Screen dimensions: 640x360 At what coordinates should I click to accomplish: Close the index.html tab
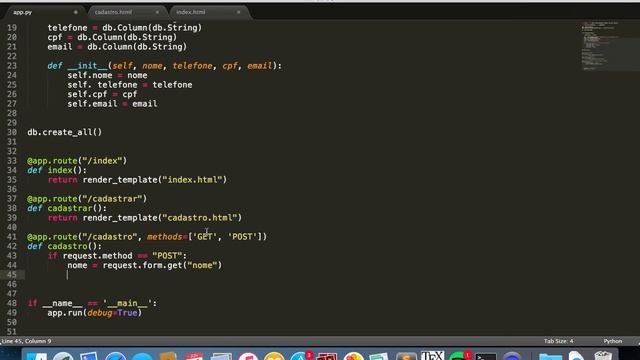[x=239, y=12]
